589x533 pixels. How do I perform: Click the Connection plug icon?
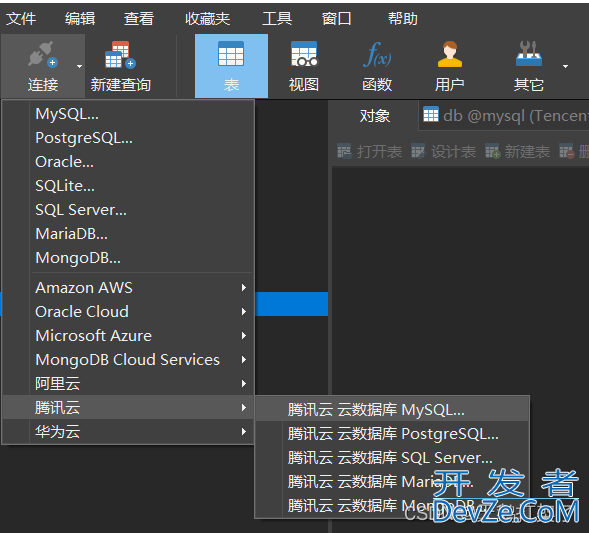click(x=42, y=55)
